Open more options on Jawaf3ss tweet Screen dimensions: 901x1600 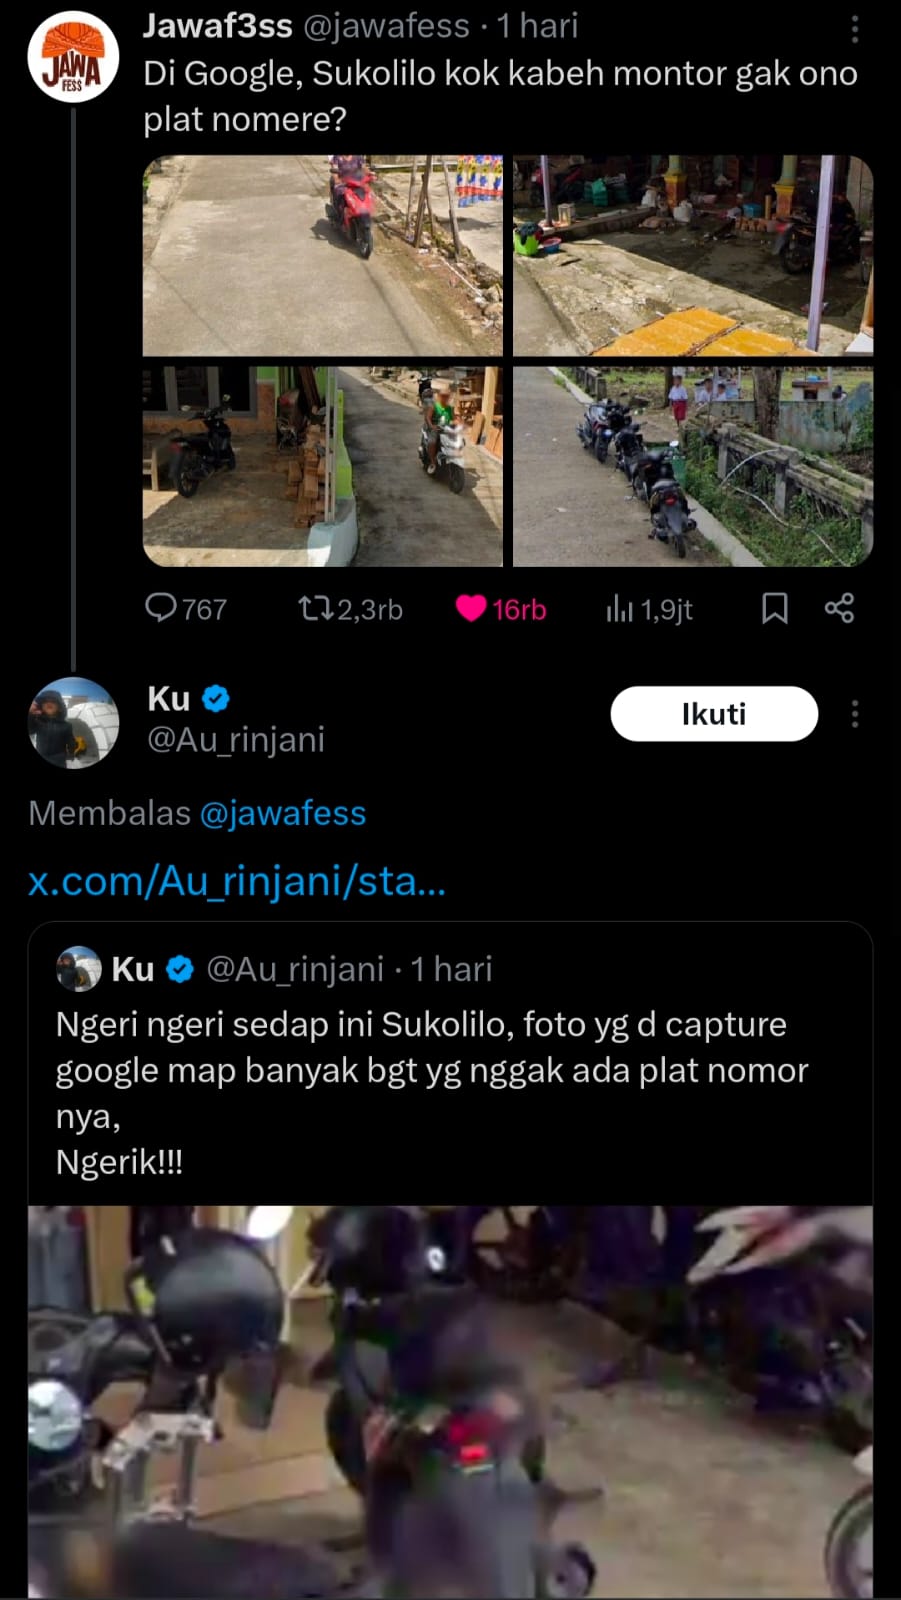854,30
